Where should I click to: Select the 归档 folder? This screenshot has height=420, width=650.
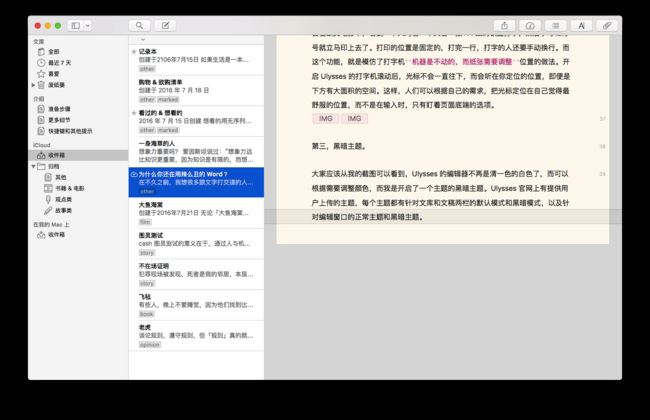54,166
